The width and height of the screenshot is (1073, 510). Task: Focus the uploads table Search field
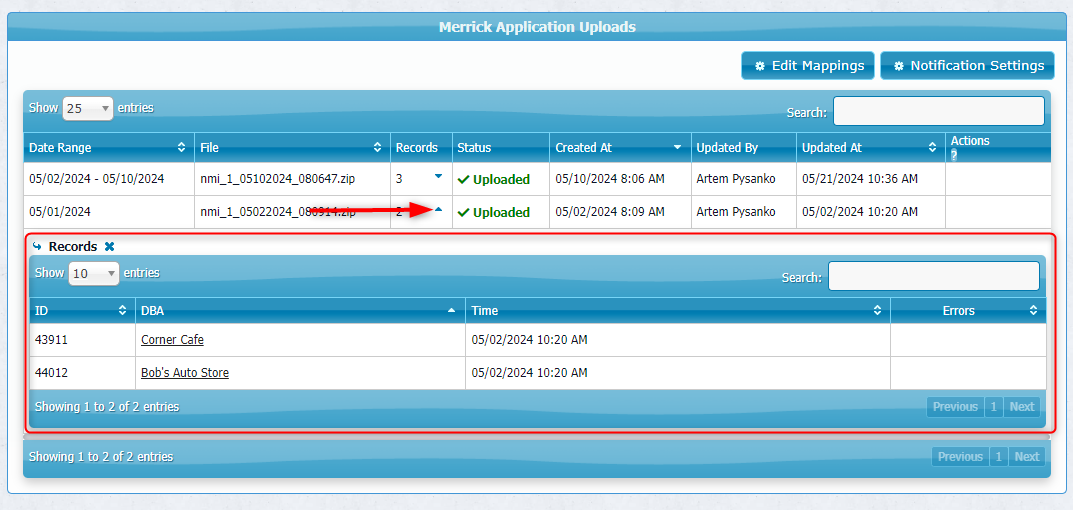938,111
